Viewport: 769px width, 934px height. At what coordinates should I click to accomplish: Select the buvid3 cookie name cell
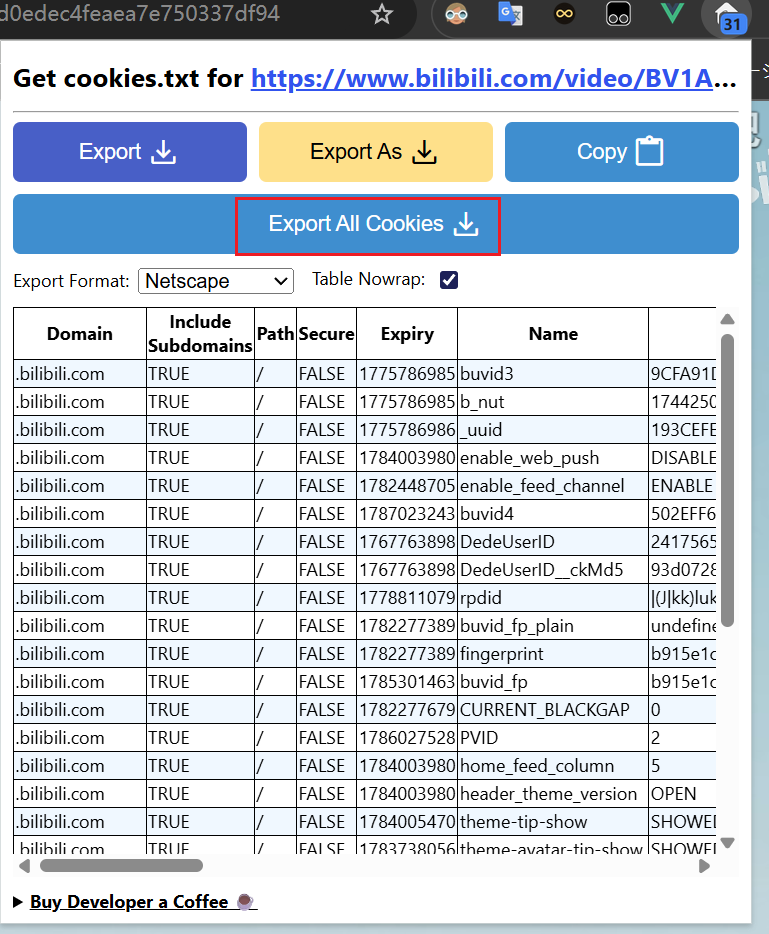(553, 373)
